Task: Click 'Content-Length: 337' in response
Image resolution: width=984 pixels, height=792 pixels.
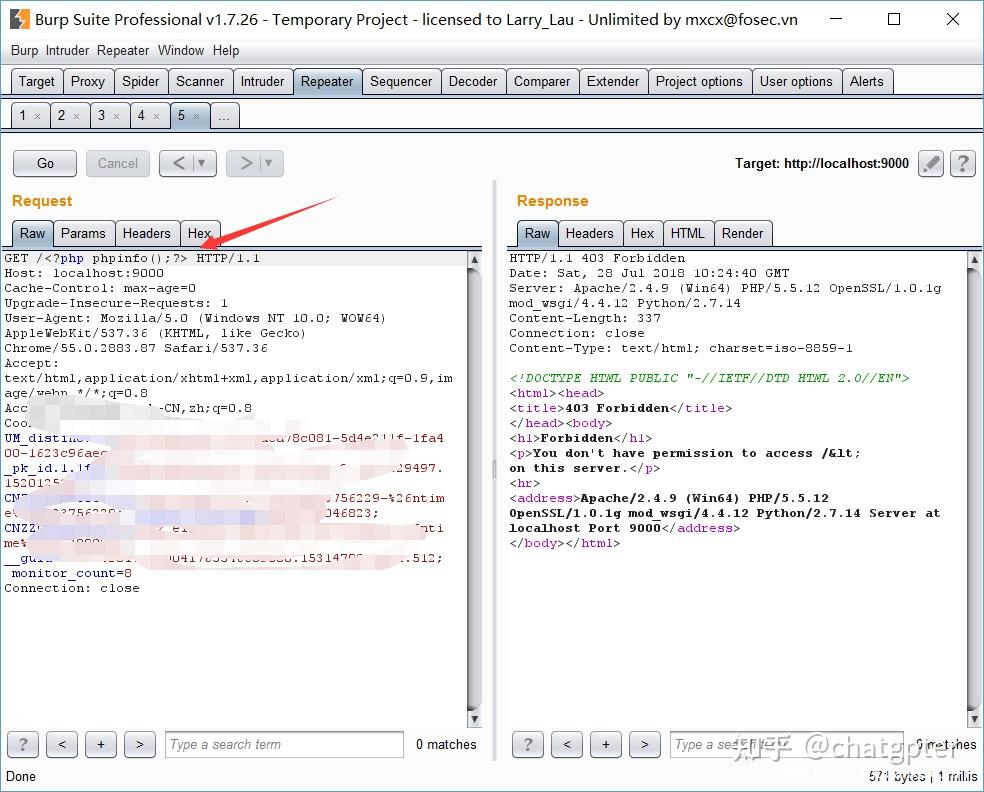Action: coord(584,318)
